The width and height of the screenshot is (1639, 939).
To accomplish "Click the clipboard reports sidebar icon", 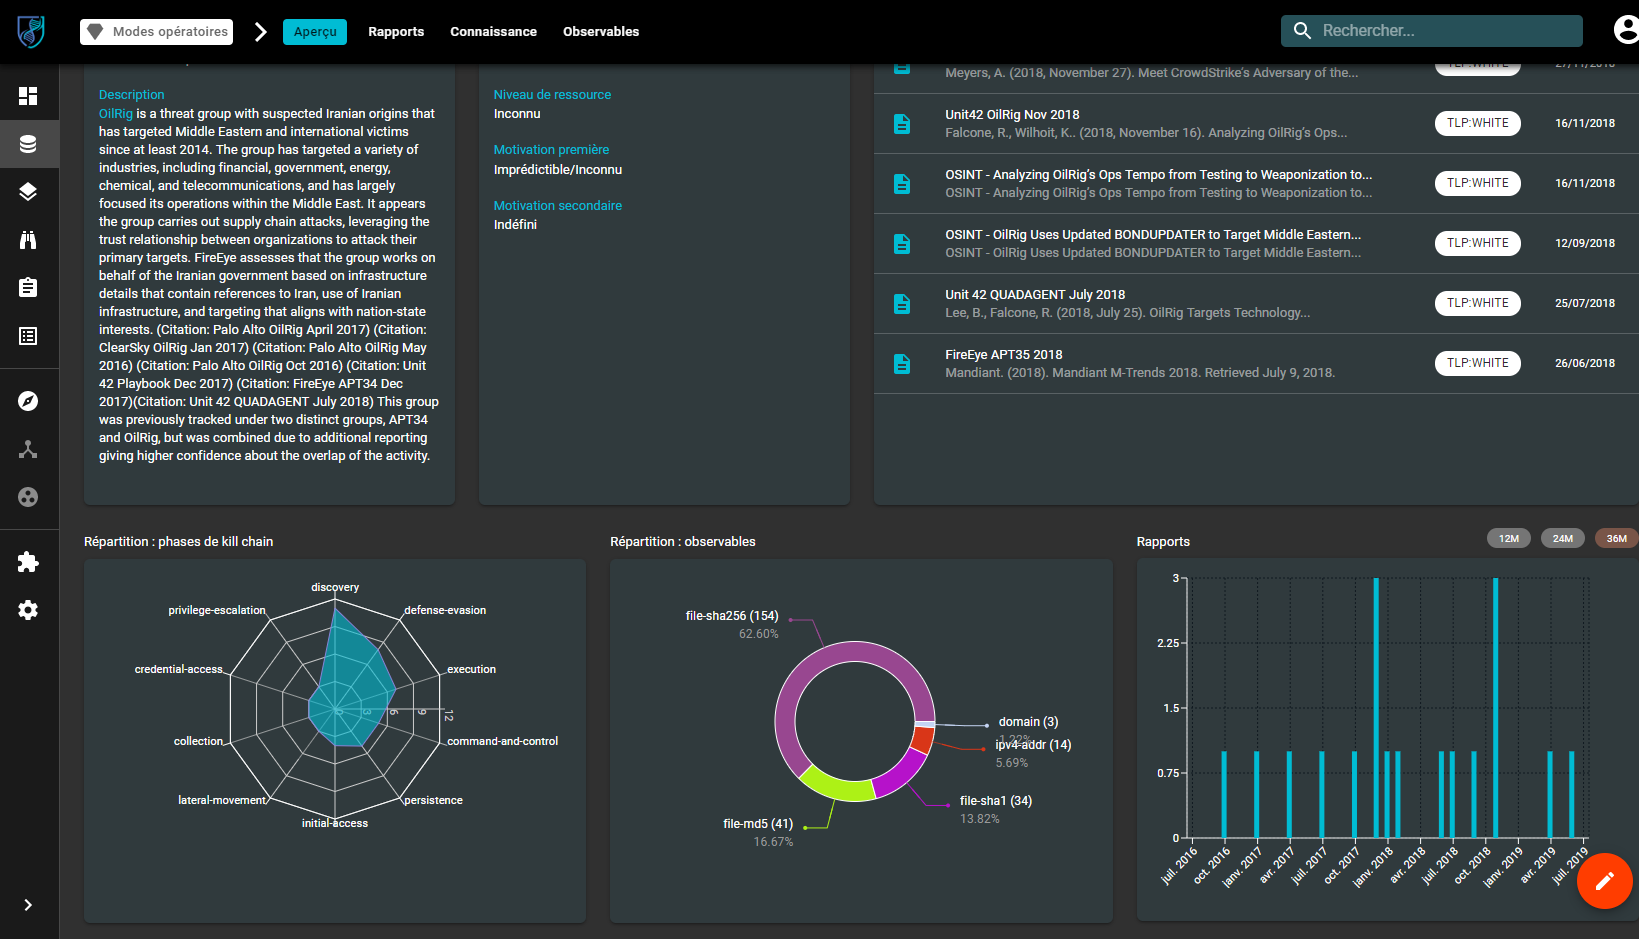I will [28, 288].
